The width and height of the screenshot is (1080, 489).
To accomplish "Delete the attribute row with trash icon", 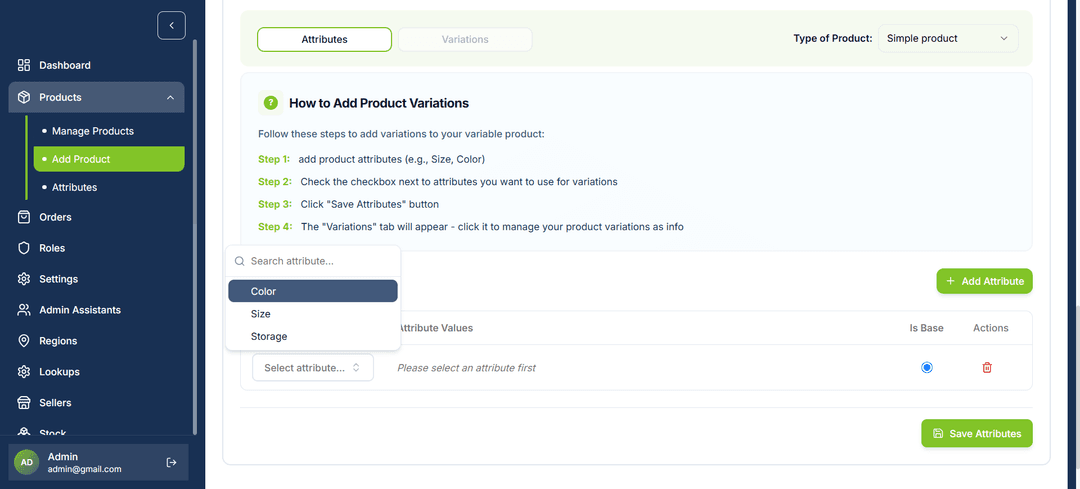I will (987, 368).
